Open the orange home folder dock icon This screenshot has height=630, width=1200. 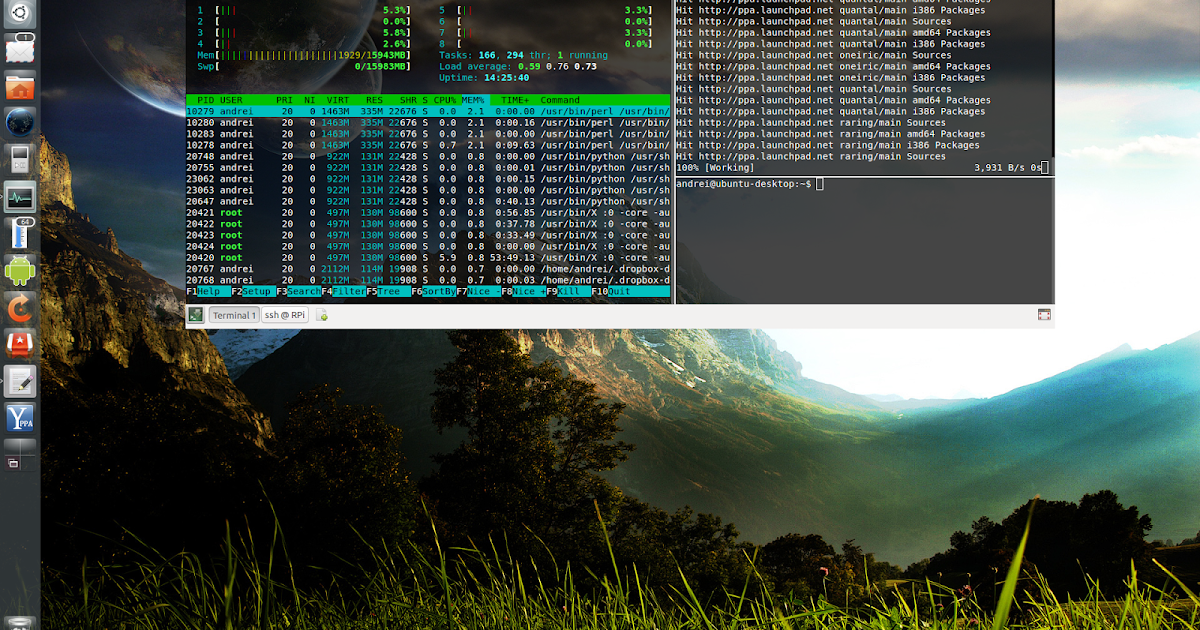coord(19,85)
